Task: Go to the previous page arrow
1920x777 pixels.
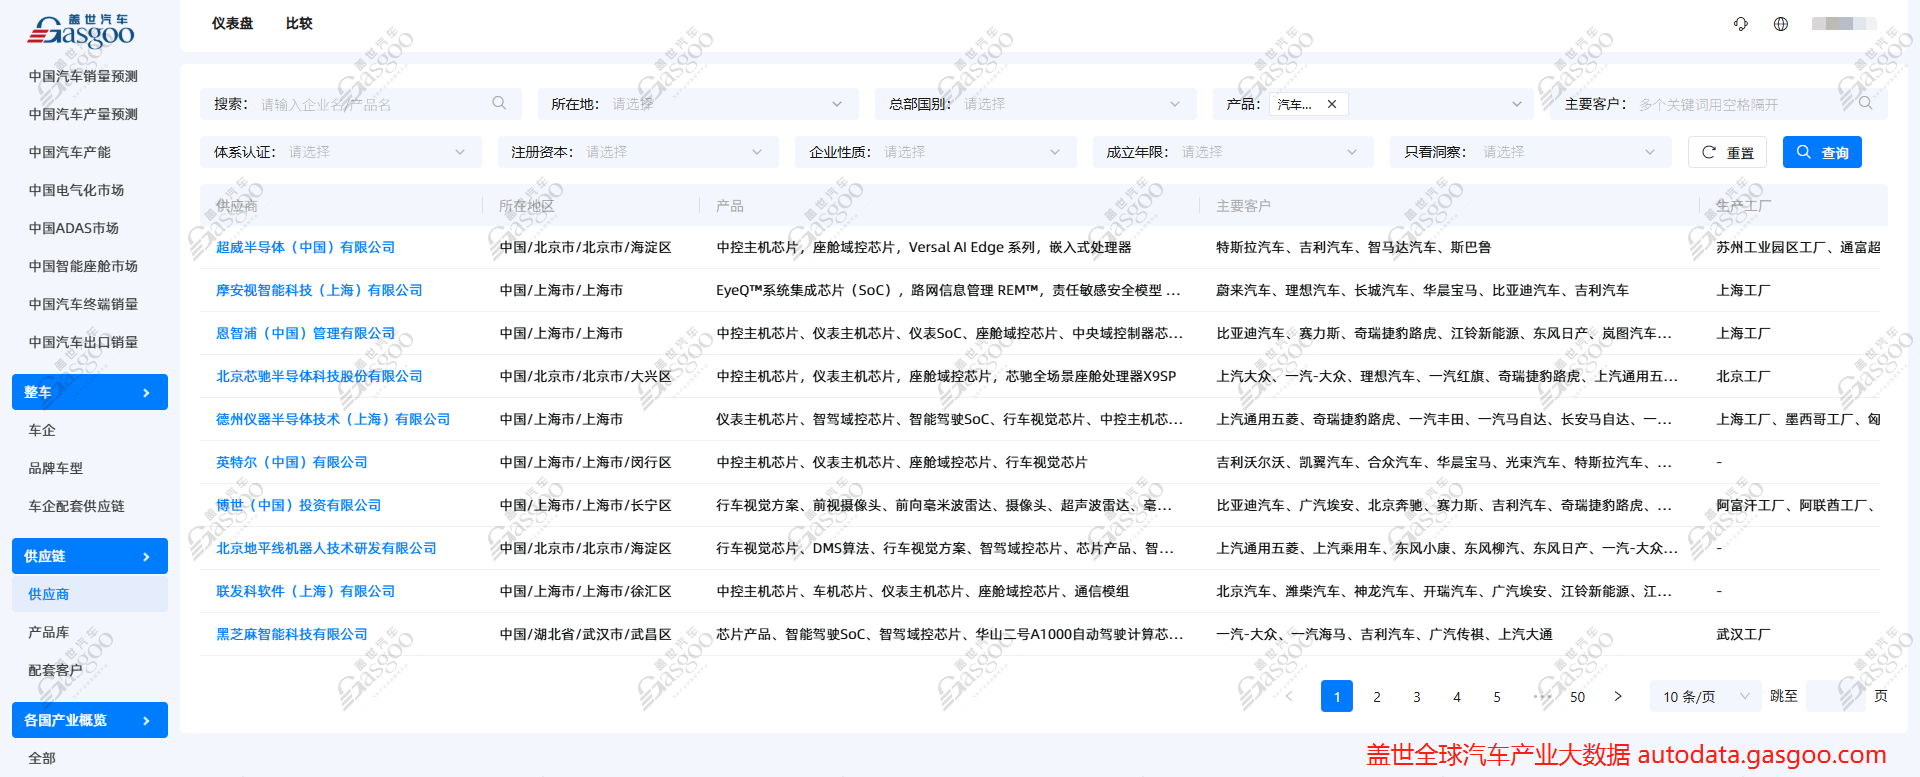Action: [x=1289, y=696]
